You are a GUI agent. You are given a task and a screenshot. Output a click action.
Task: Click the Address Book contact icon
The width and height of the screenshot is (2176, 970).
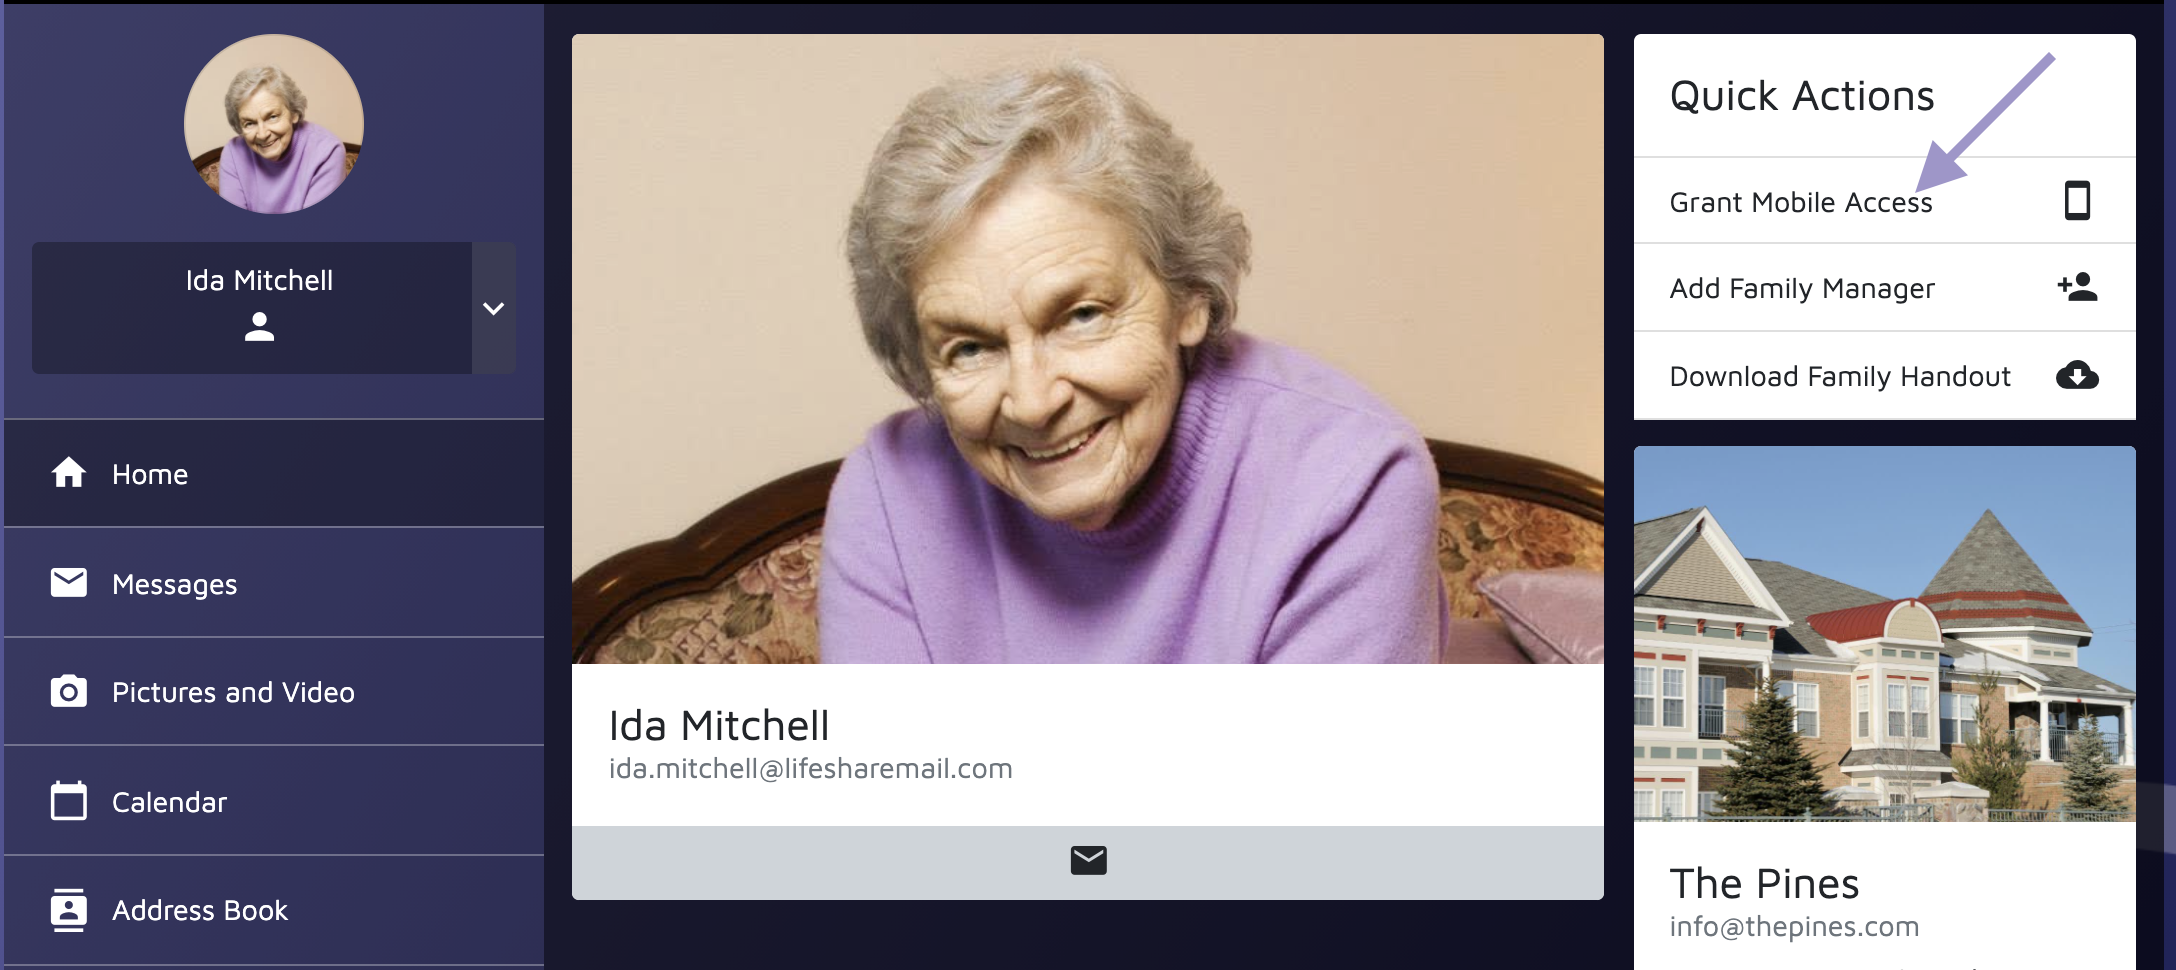[x=69, y=909]
